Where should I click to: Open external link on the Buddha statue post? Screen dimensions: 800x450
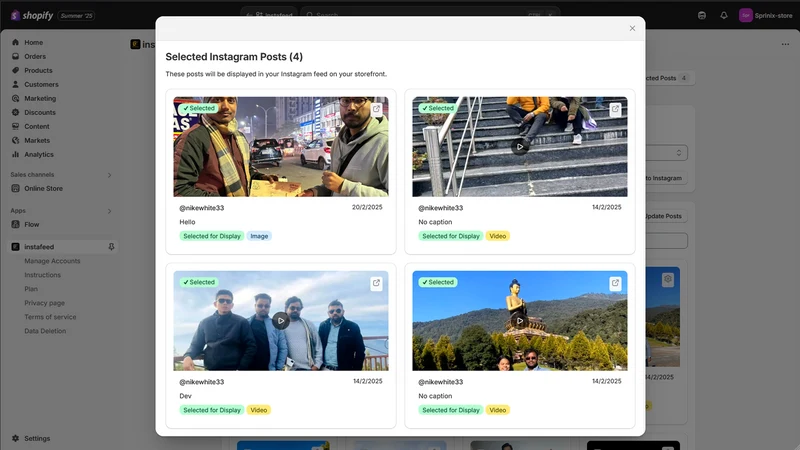(x=615, y=283)
